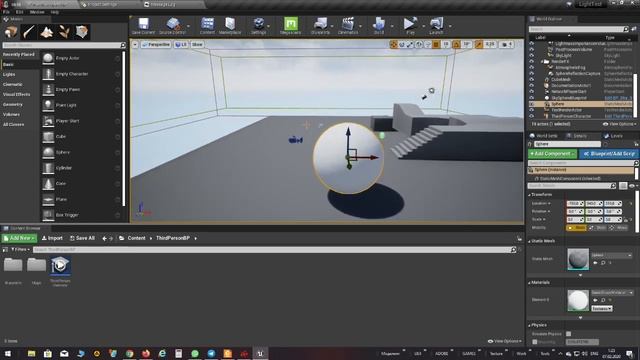Select the Landscape mode icon
This screenshot has width=640, height=360.
pos(47,32)
